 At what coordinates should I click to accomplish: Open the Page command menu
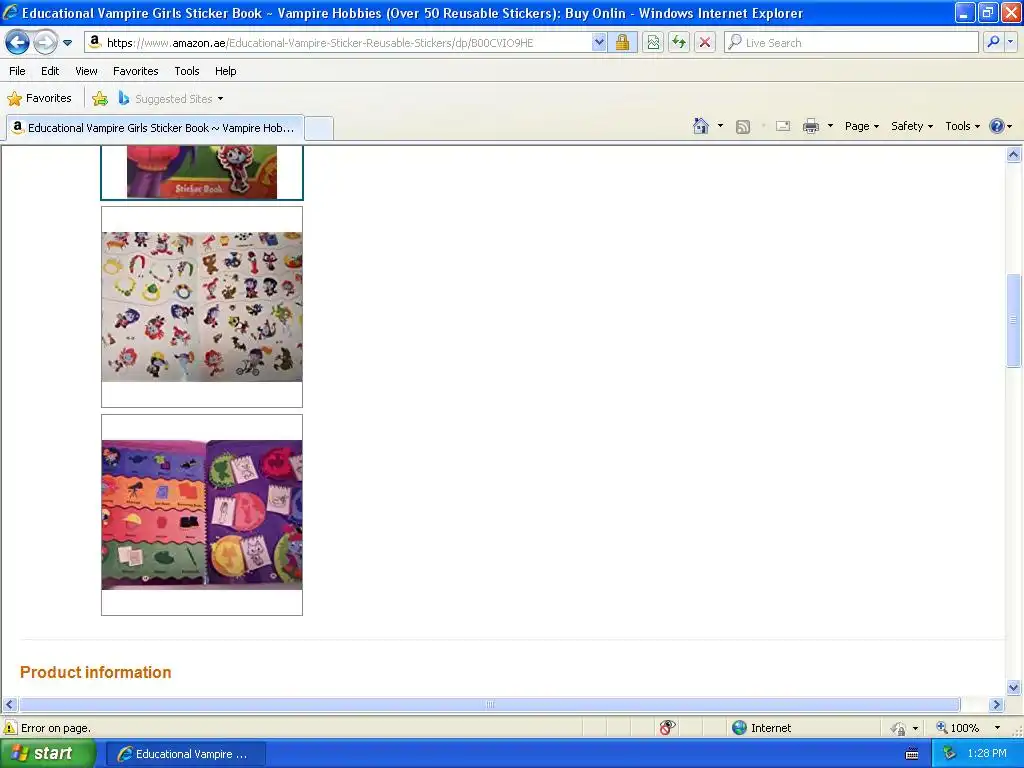[x=861, y=126]
